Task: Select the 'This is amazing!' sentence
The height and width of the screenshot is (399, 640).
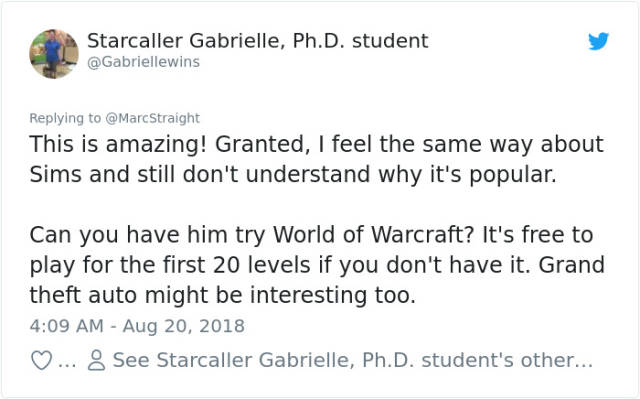Action: tap(118, 144)
